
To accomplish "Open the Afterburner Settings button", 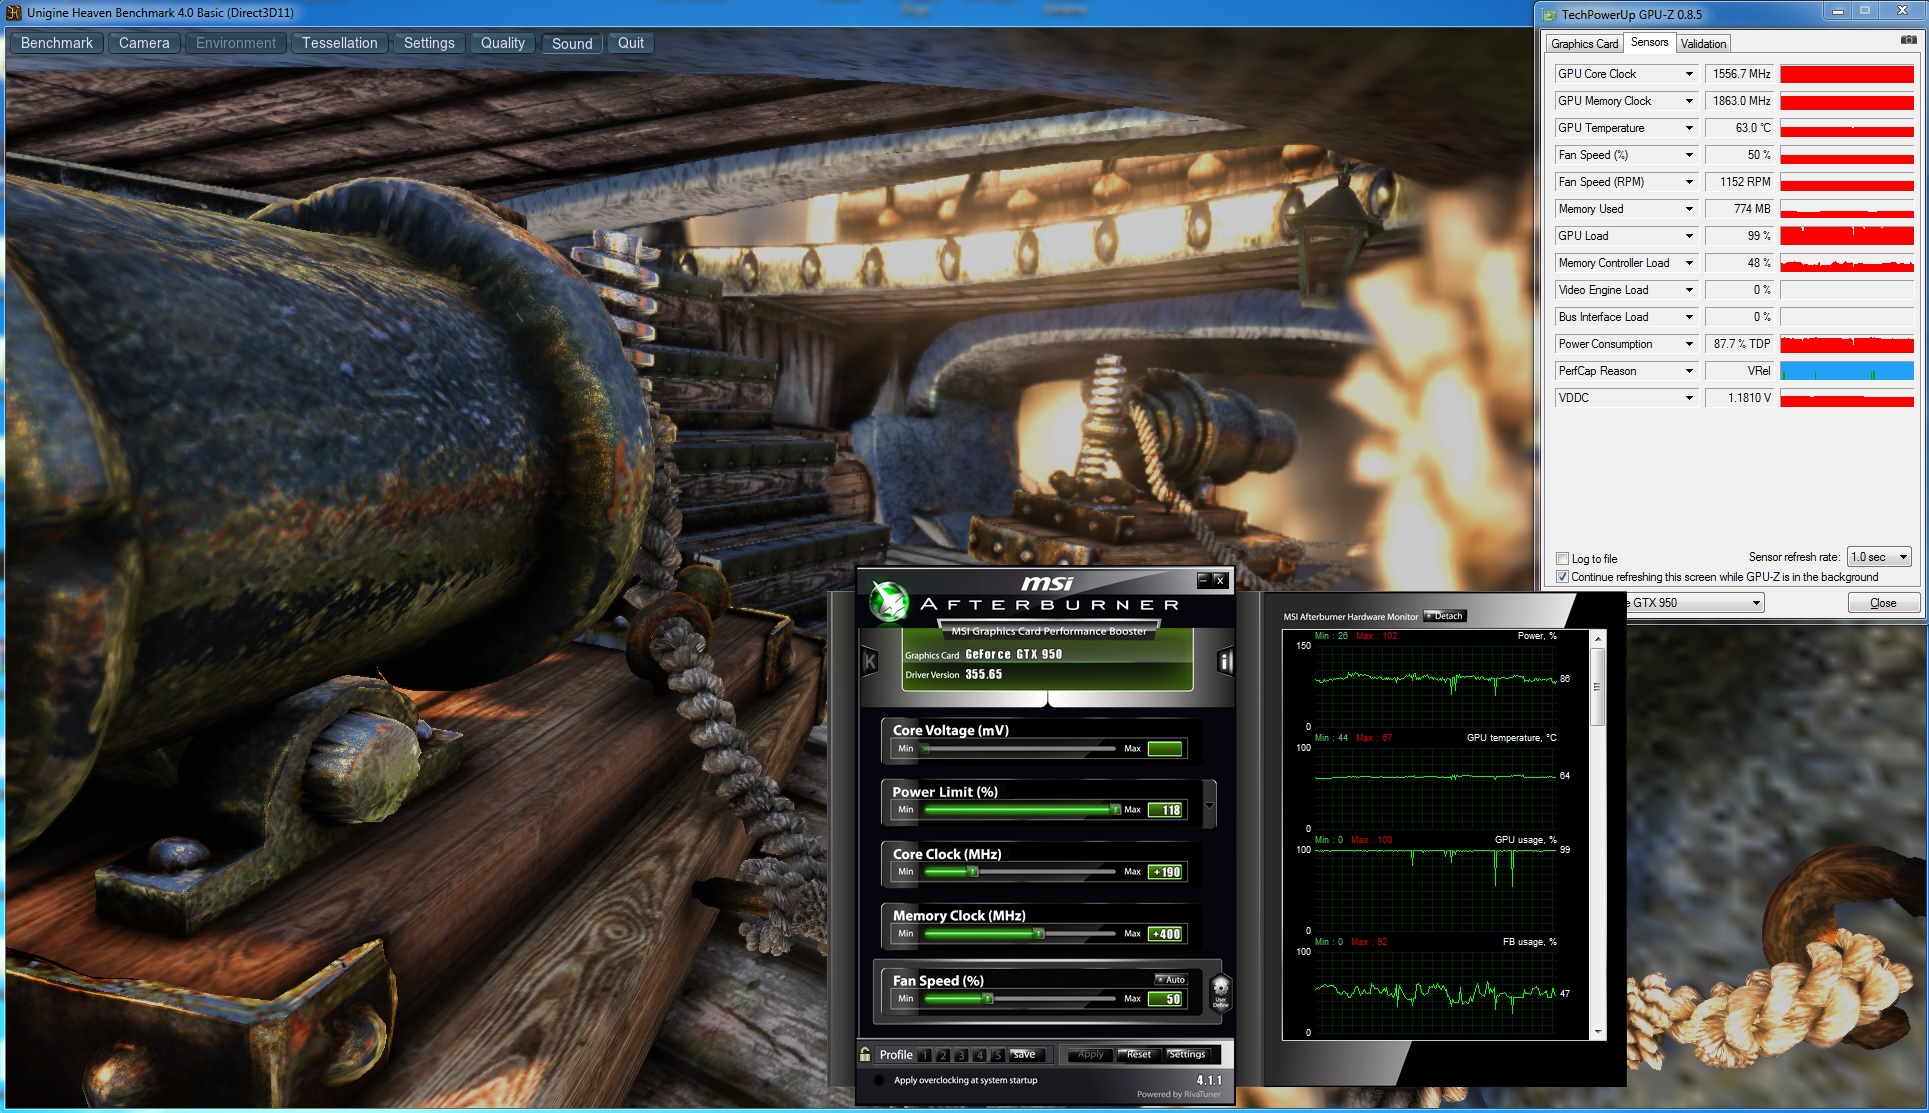I will point(1188,1055).
